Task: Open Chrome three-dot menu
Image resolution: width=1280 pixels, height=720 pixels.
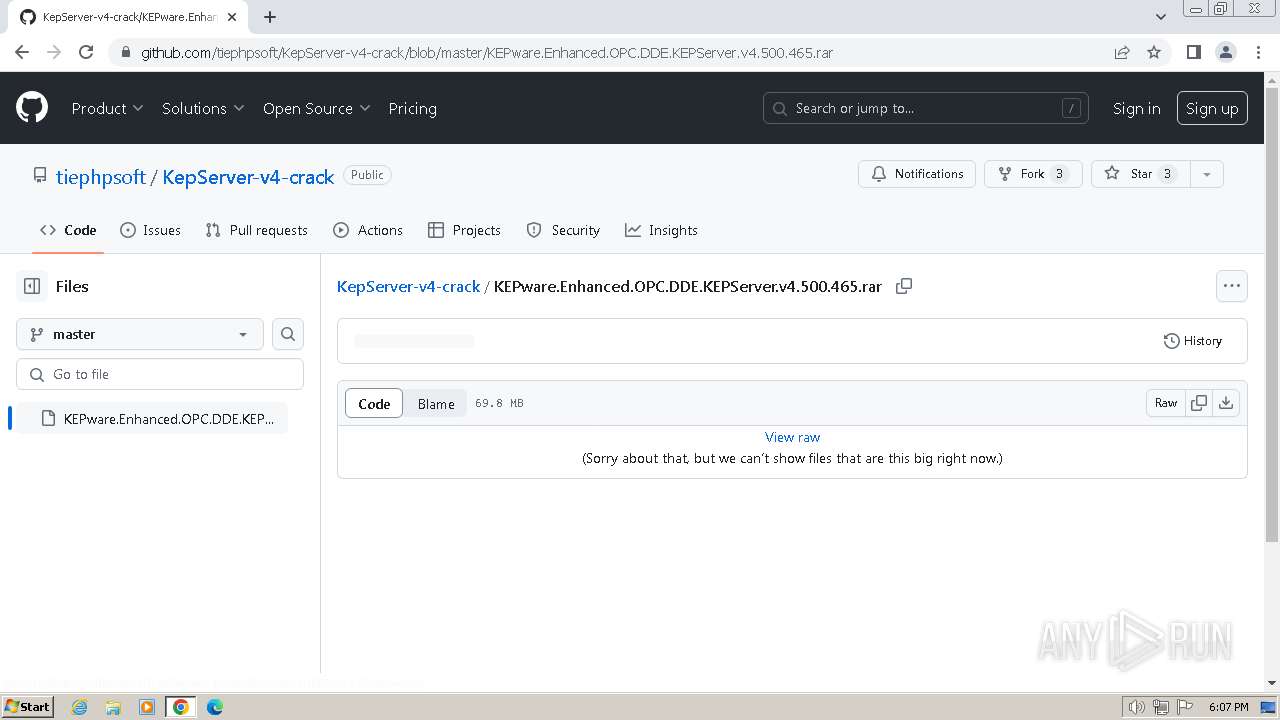Action: (1258, 52)
